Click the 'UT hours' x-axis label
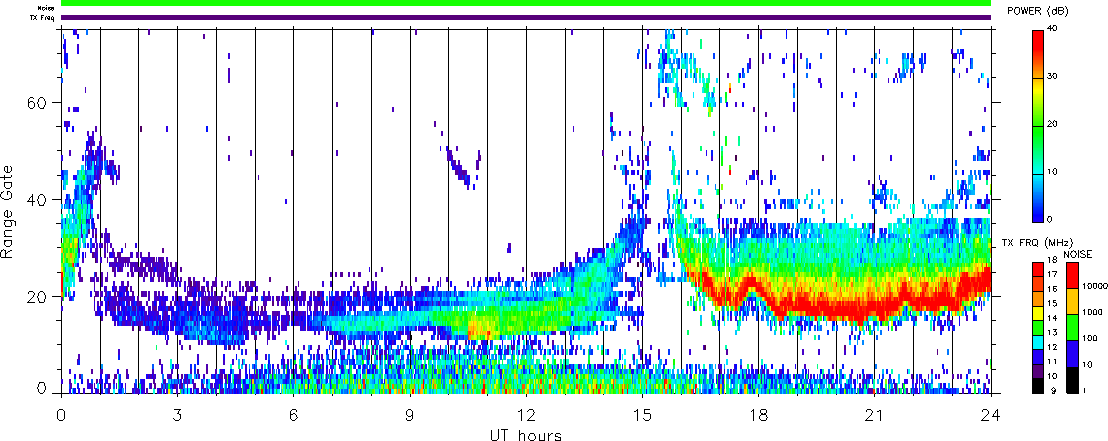Image resolution: width=1108 pixels, height=441 pixels. point(526,435)
